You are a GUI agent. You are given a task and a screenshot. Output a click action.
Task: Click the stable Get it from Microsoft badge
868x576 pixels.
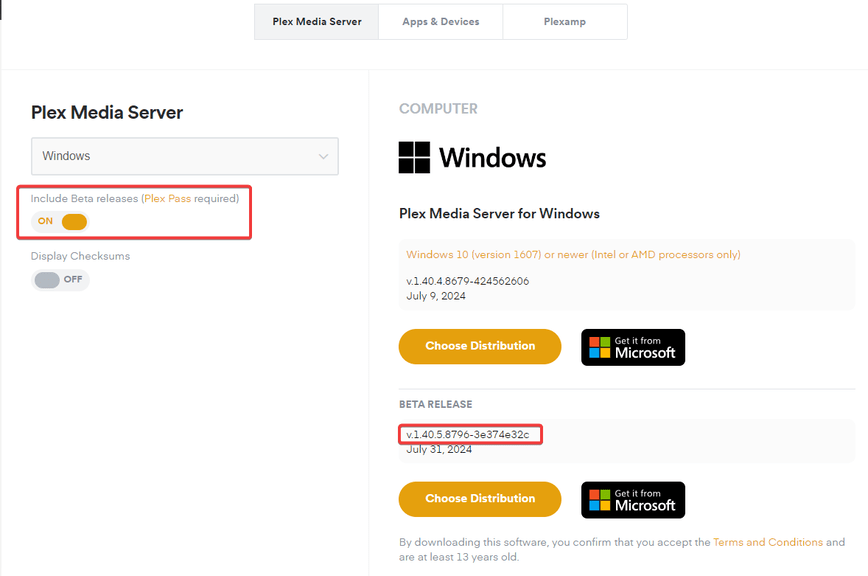633,347
